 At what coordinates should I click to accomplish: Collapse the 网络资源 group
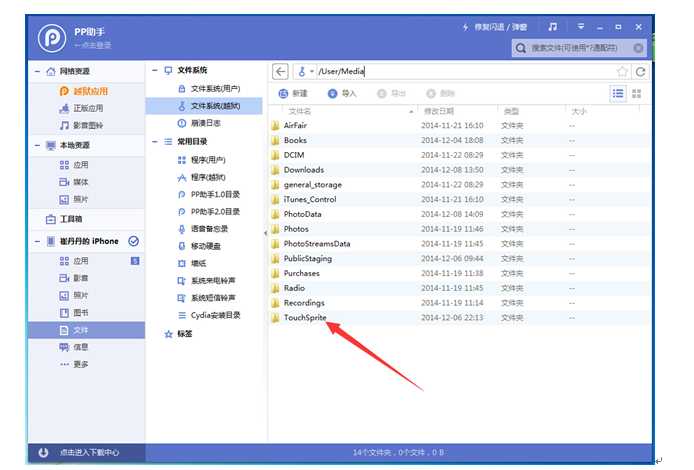click(37, 71)
